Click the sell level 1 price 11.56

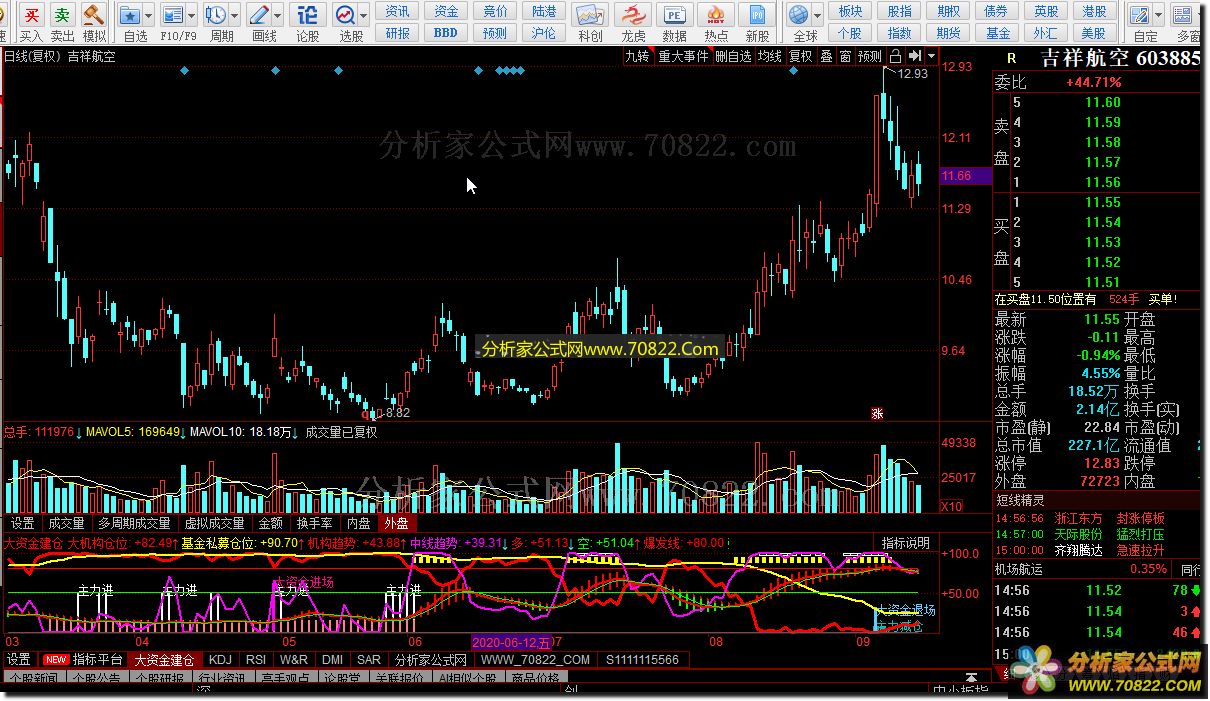[x=1102, y=182]
